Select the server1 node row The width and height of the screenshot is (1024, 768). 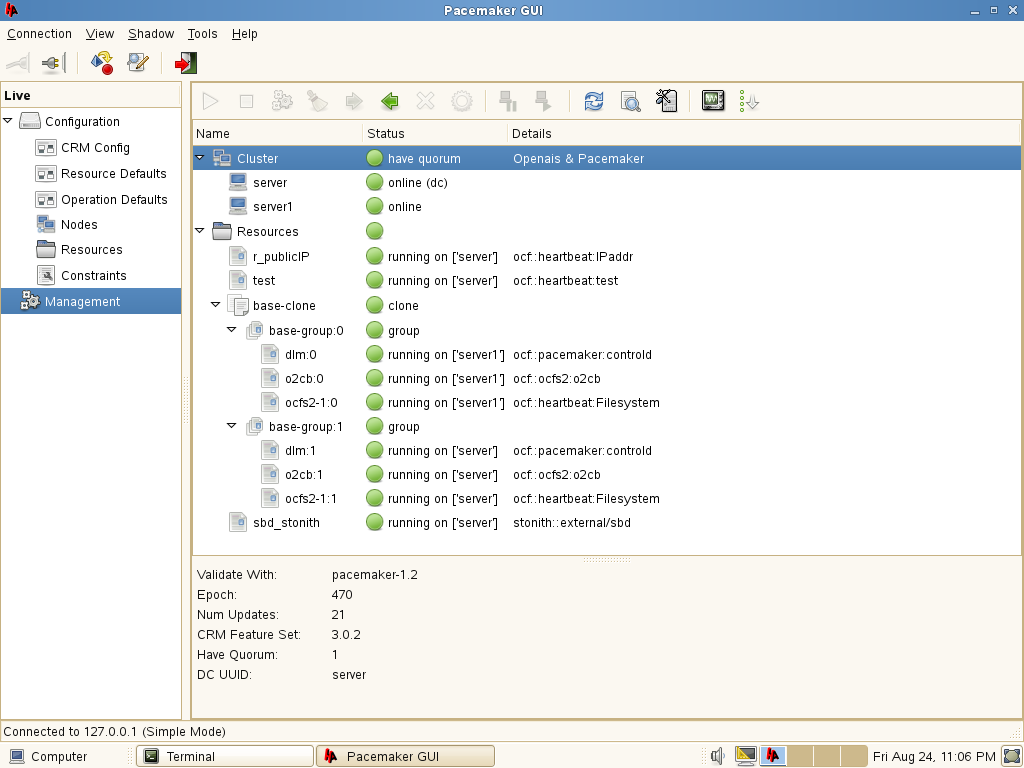pos(607,206)
